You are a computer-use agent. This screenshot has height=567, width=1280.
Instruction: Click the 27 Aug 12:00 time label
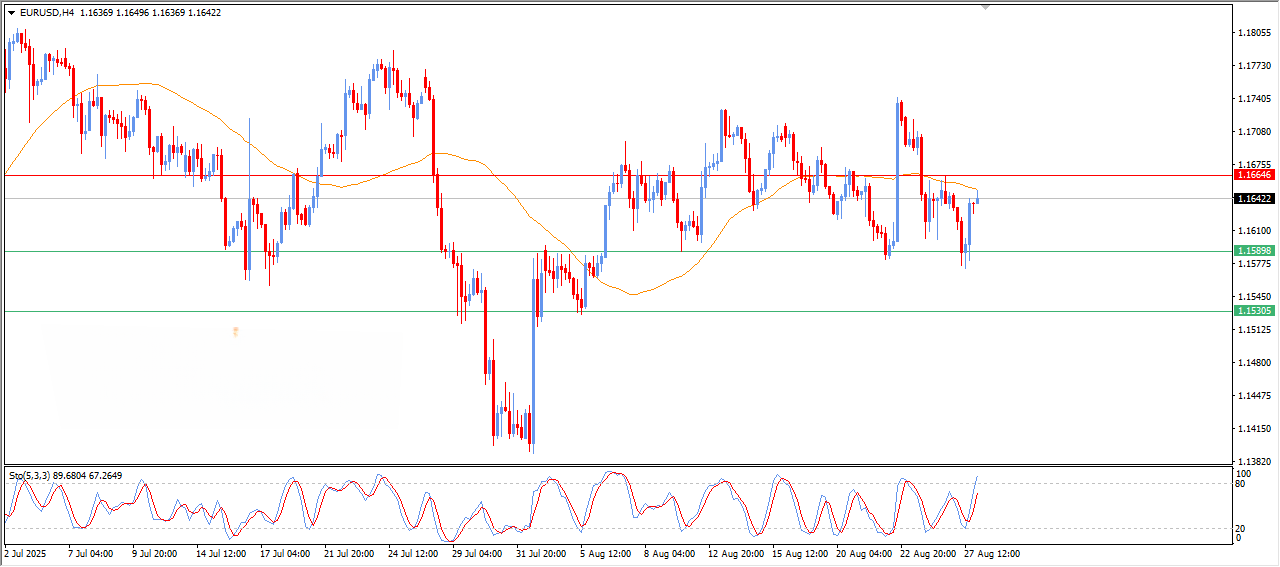click(x=991, y=553)
